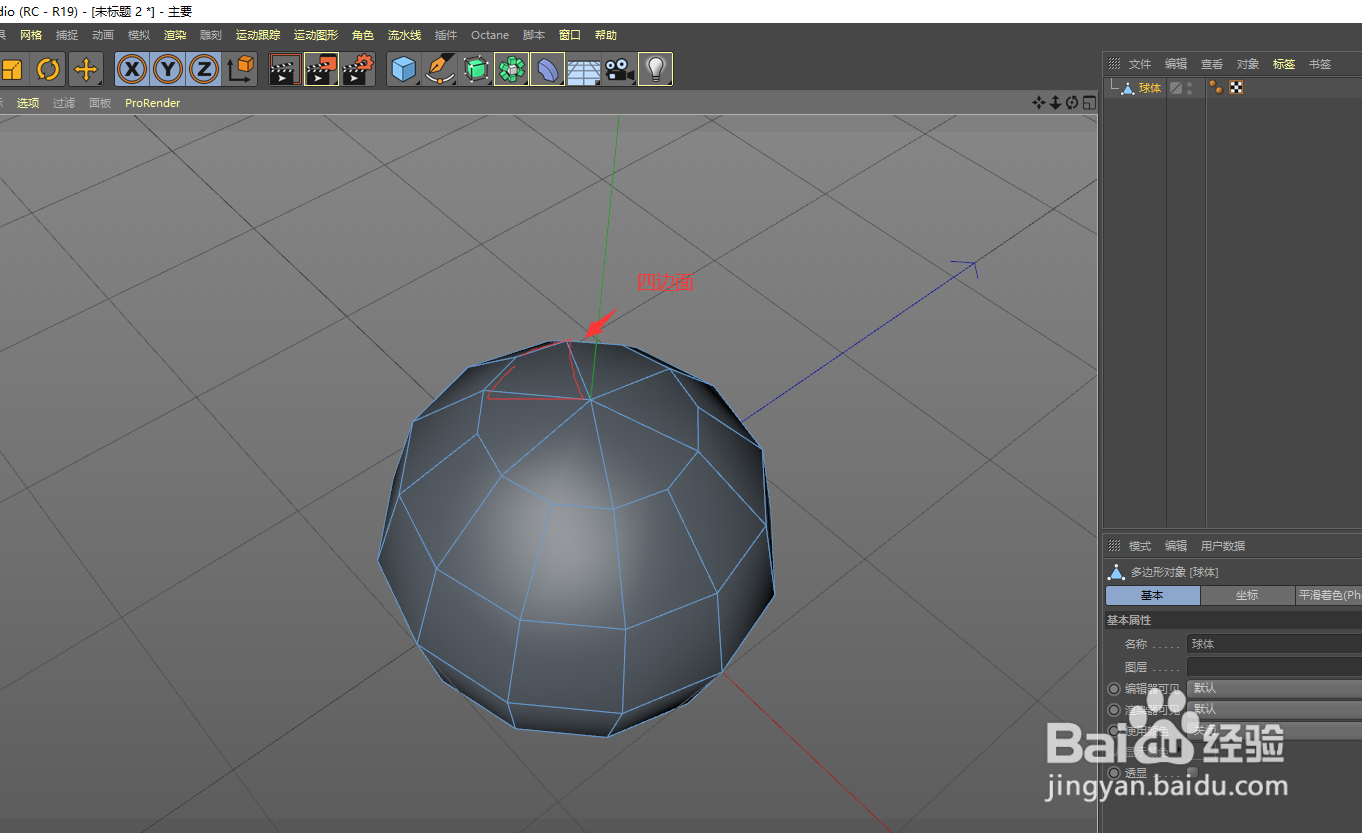Open the Render Settings icon with gear

coord(358,69)
